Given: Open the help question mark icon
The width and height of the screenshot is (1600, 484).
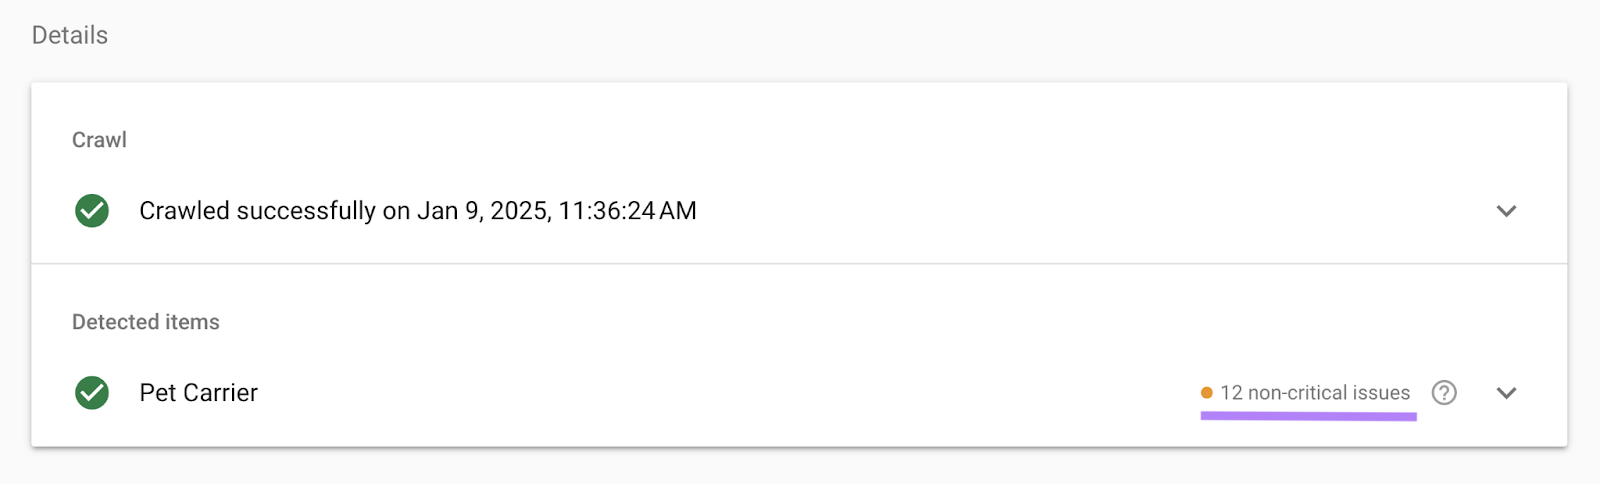Looking at the screenshot, I should click(1444, 393).
